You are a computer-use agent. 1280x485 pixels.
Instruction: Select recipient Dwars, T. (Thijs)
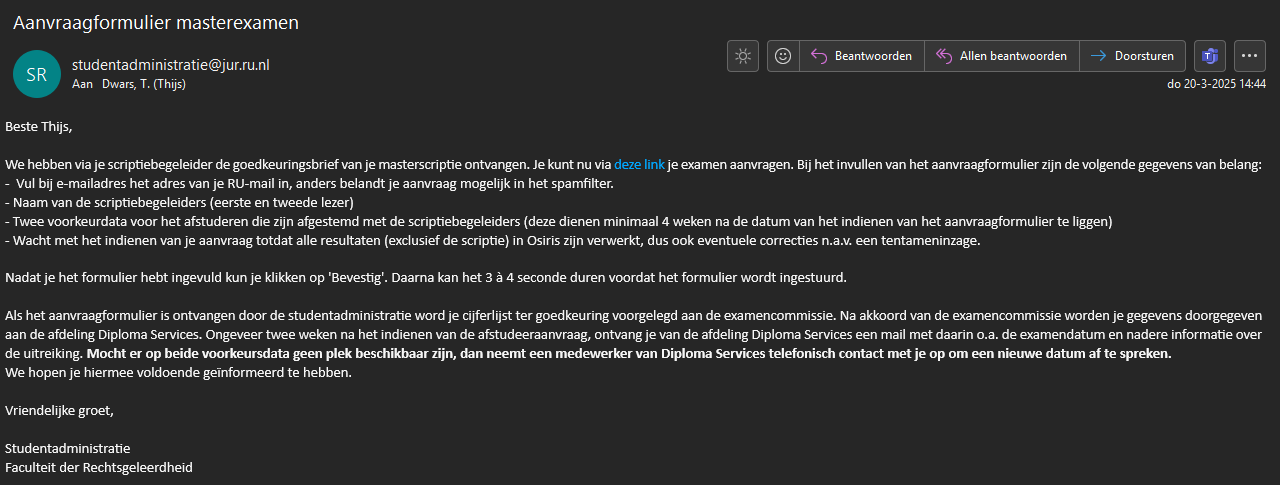click(x=143, y=84)
